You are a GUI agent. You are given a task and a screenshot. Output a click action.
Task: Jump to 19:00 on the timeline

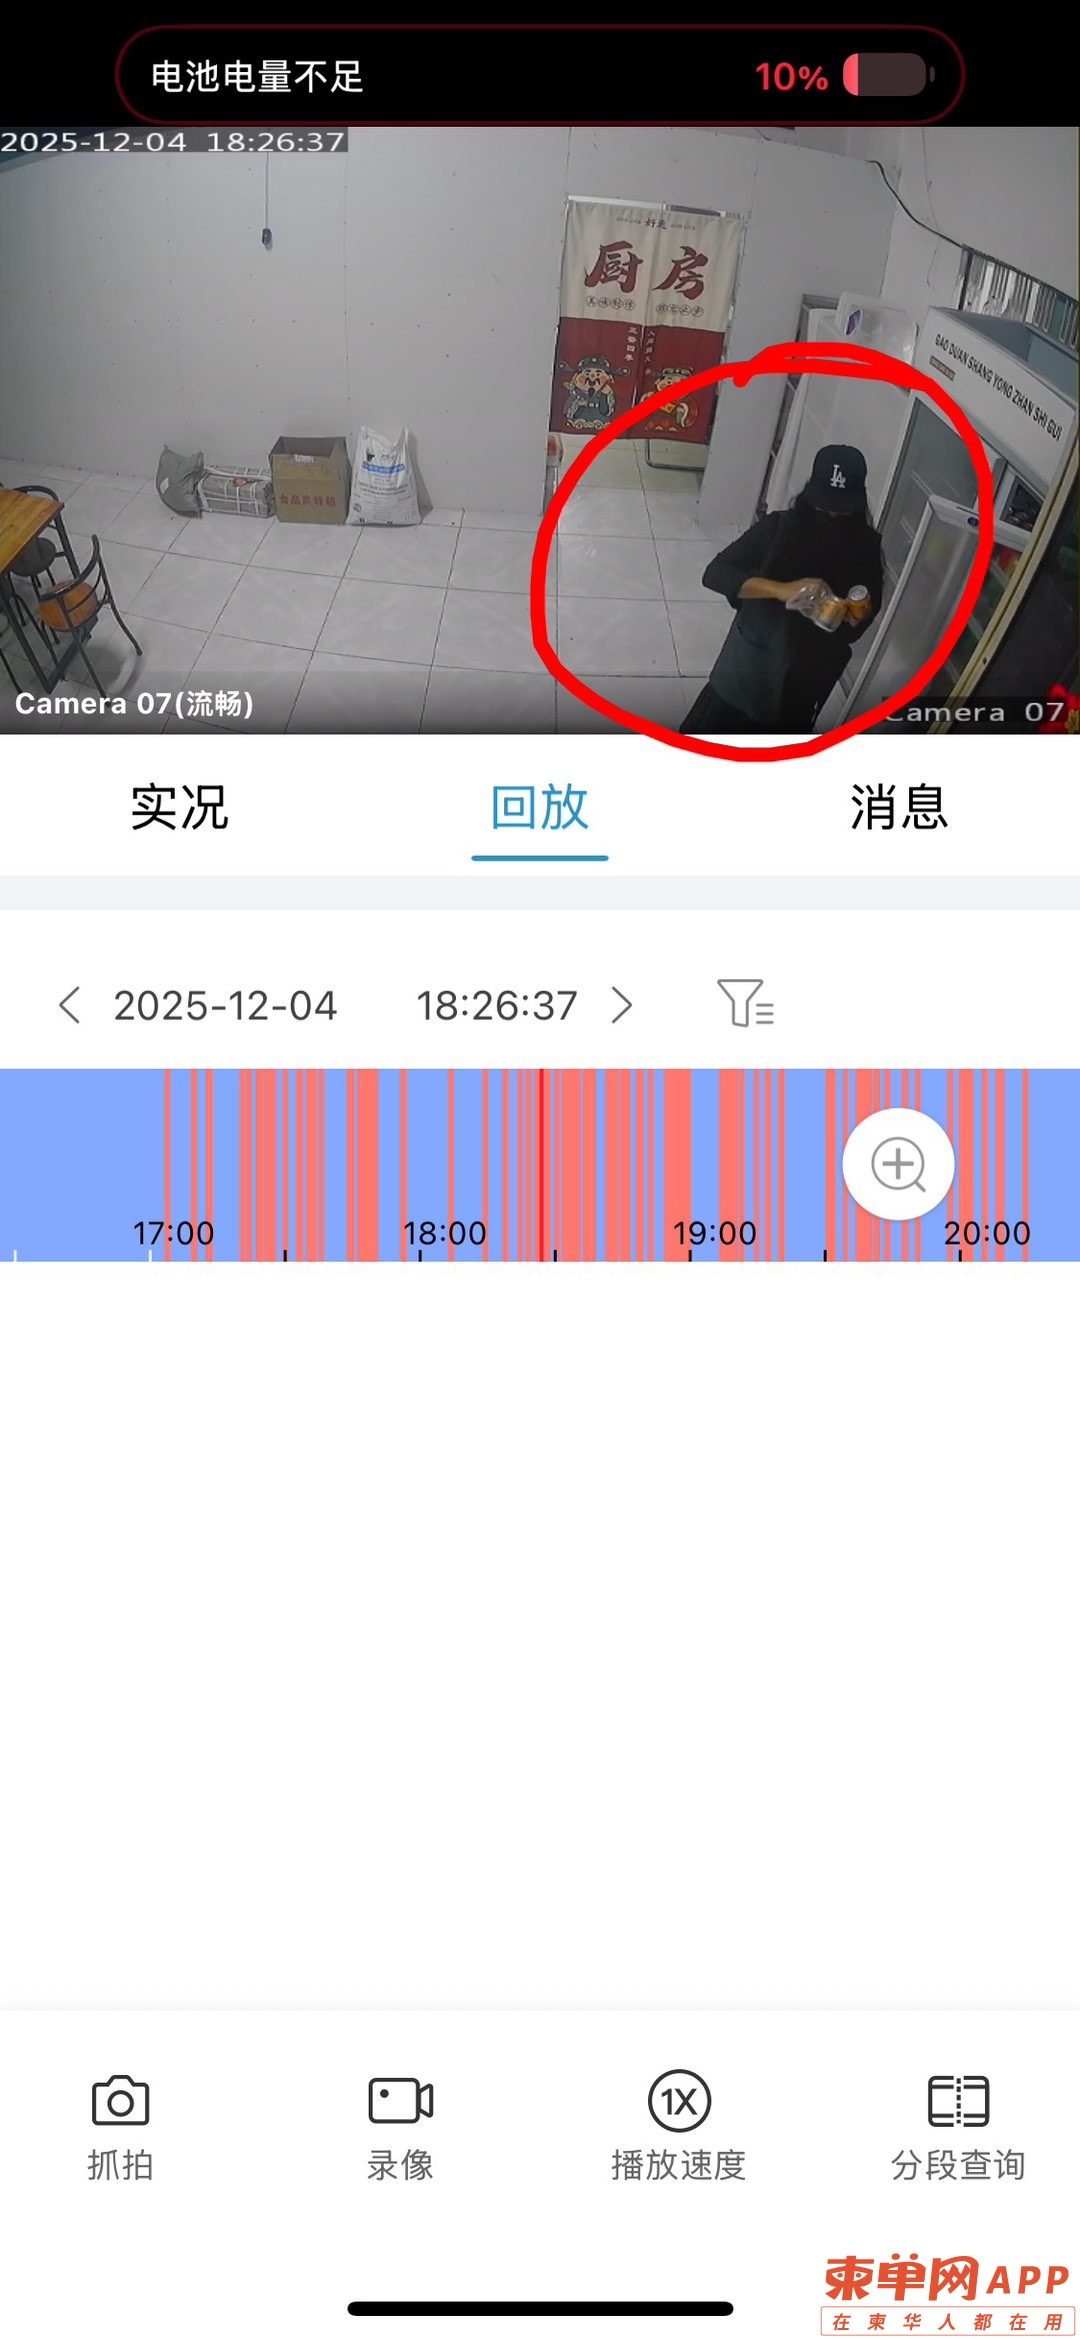(714, 1233)
